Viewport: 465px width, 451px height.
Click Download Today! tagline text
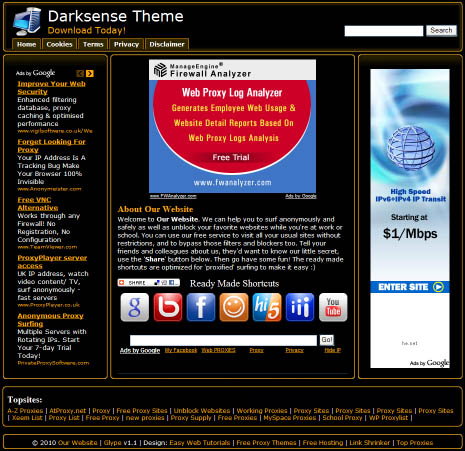coord(87,30)
